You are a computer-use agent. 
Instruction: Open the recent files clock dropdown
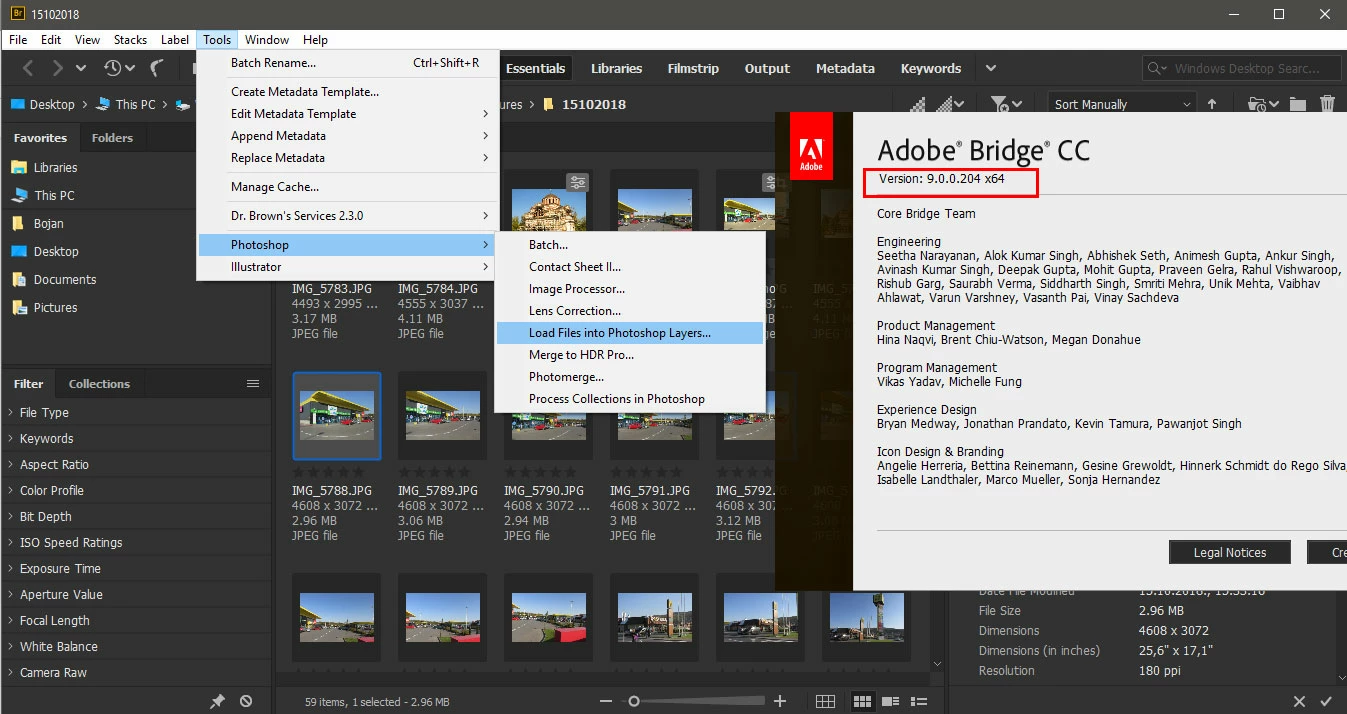118,68
